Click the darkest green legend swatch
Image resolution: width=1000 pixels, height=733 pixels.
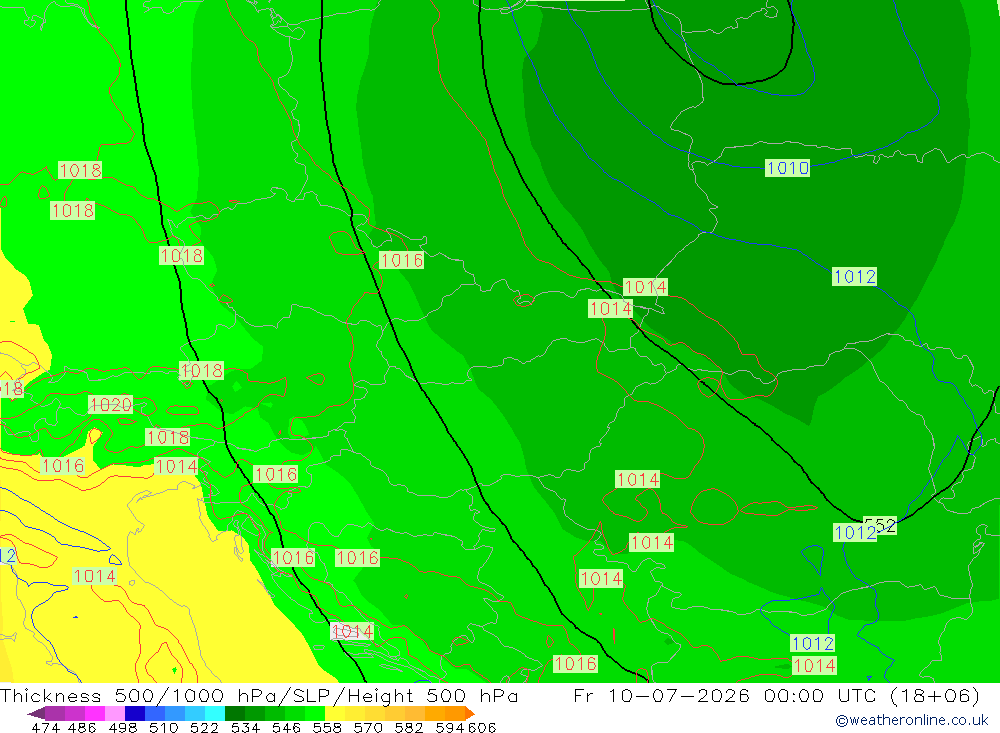235,713
